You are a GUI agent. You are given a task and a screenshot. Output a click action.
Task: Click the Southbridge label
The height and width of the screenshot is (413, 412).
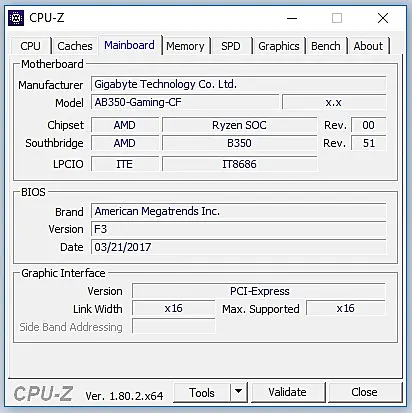[x=54, y=143]
